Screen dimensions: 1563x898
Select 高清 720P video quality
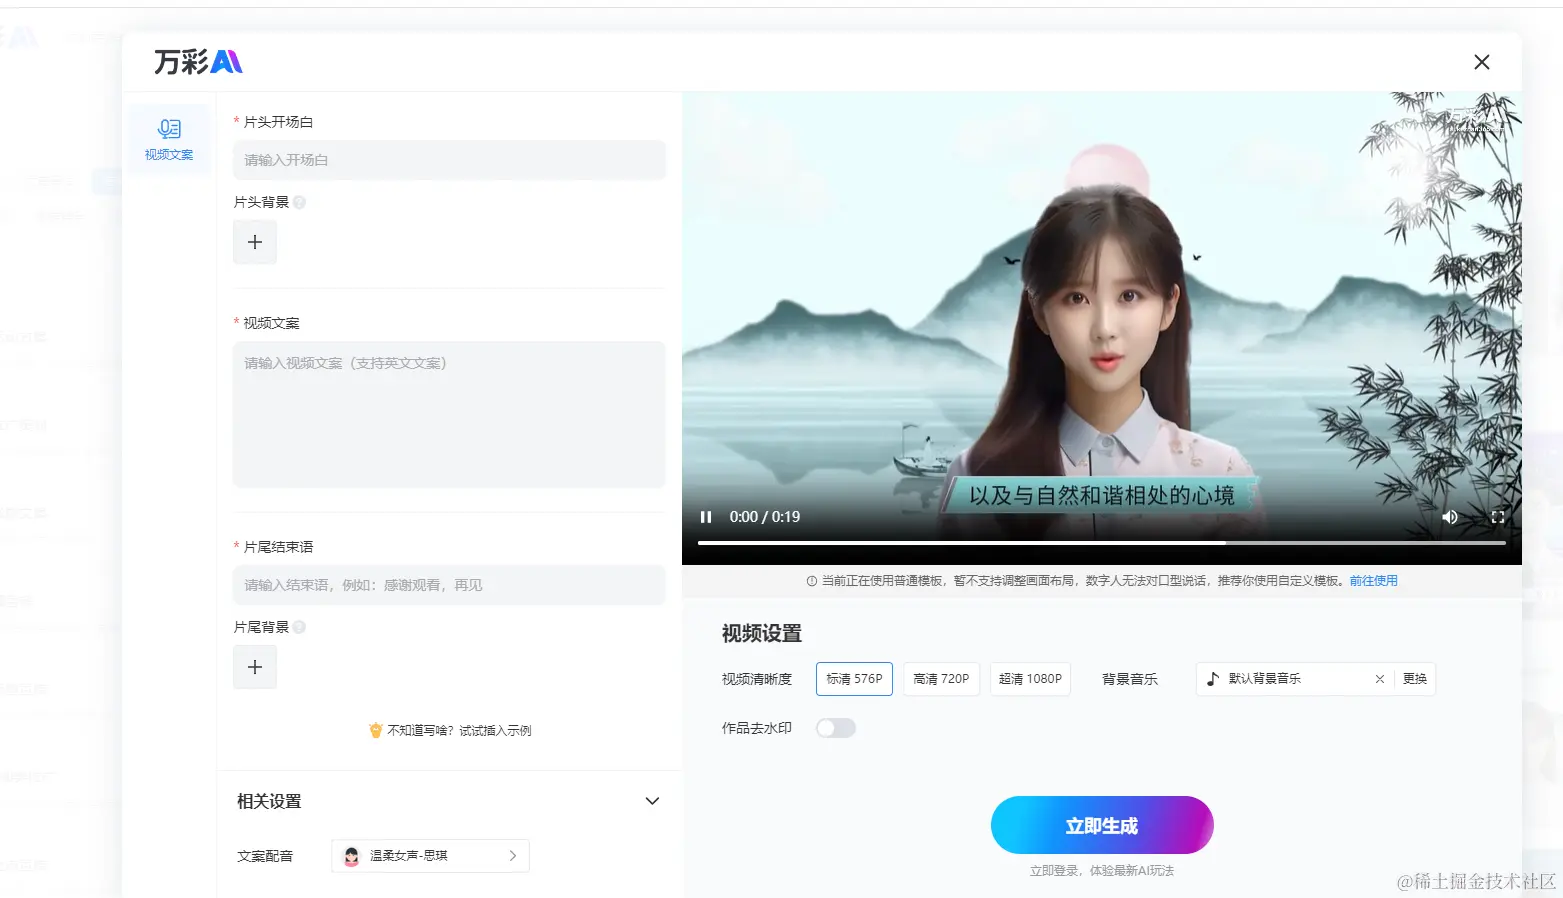click(x=941, y=679)
